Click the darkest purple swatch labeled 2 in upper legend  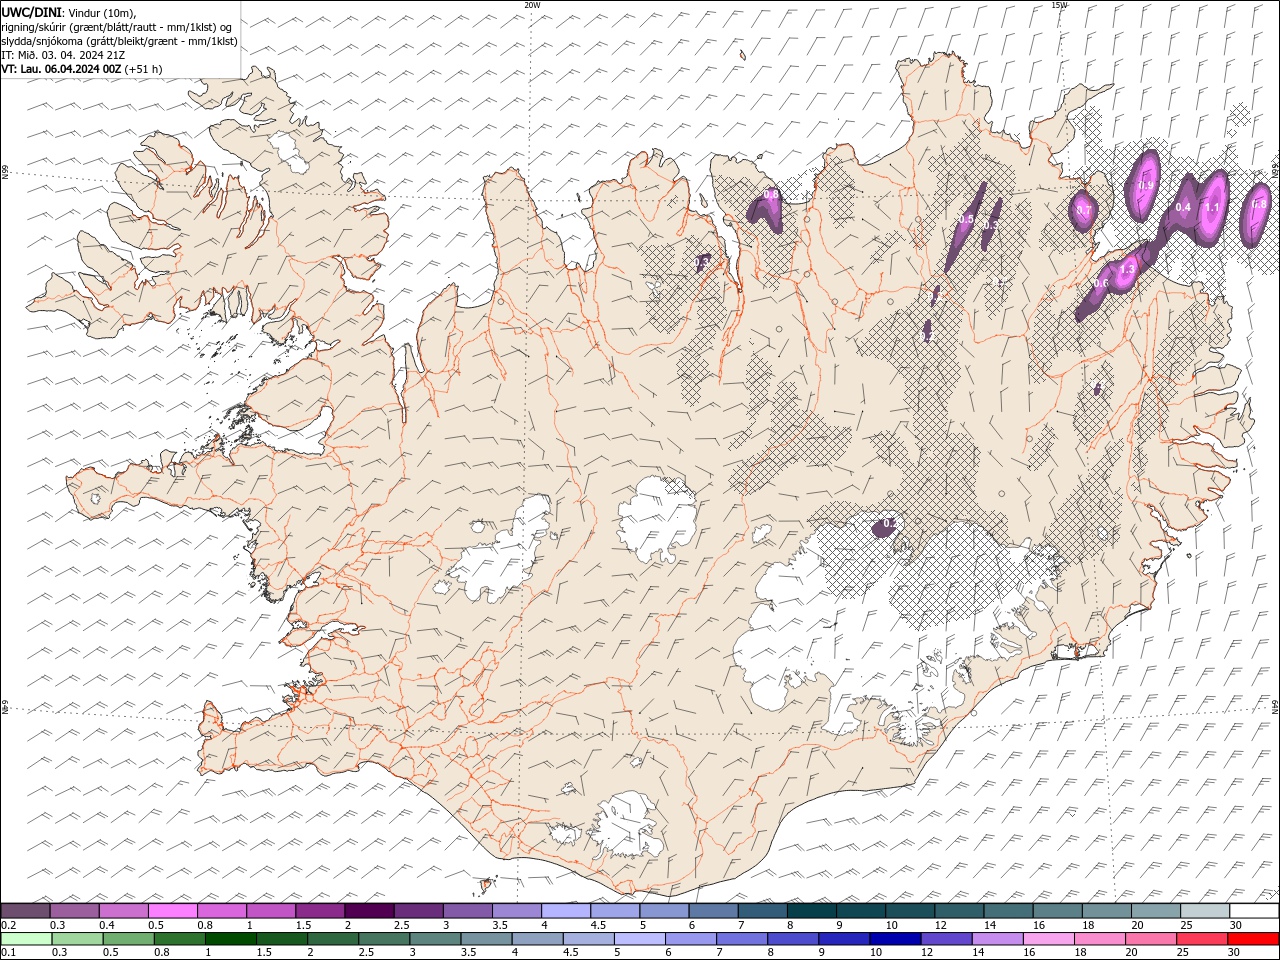[368, 911]
